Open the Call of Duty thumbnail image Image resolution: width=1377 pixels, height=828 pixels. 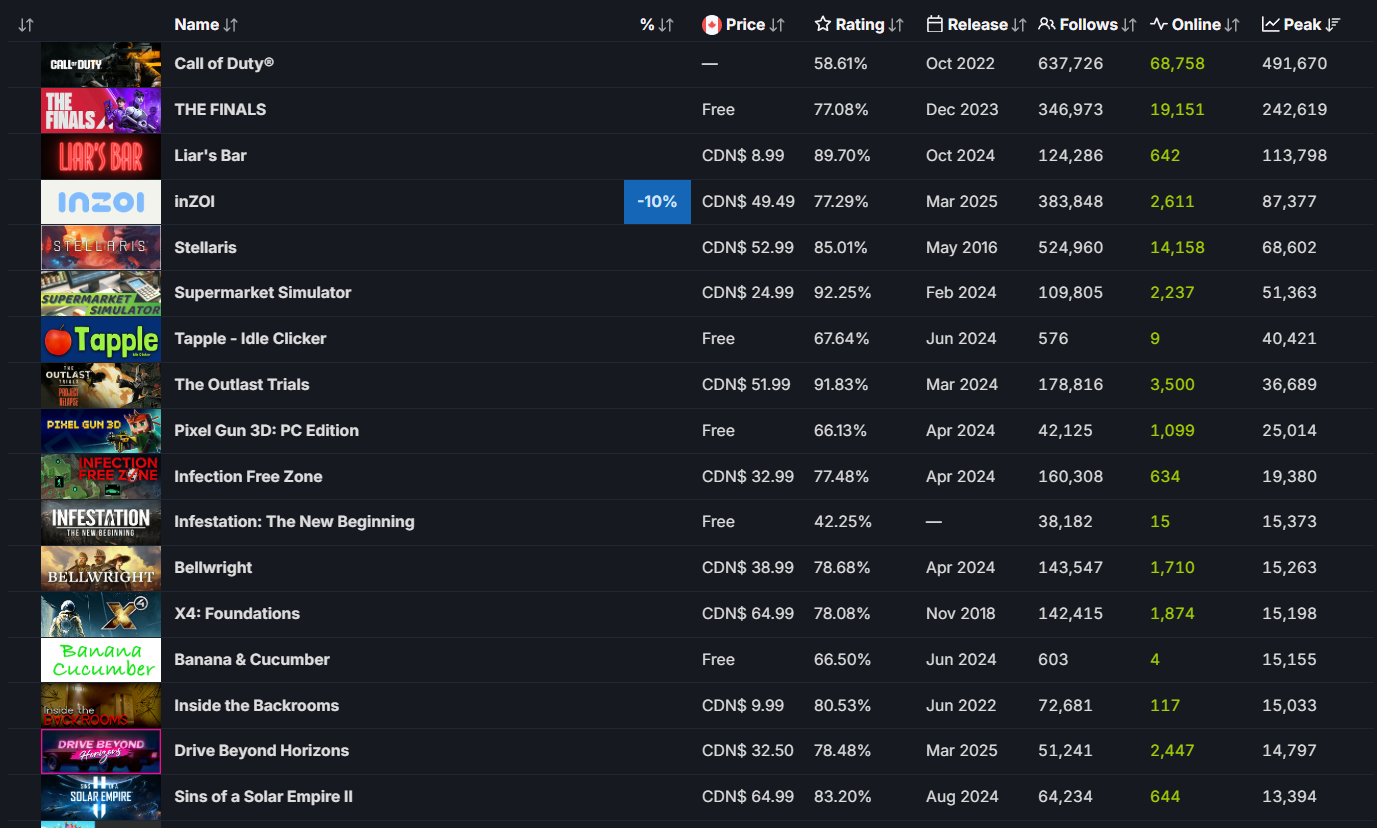pyautogui.click(x=101, y=64)
